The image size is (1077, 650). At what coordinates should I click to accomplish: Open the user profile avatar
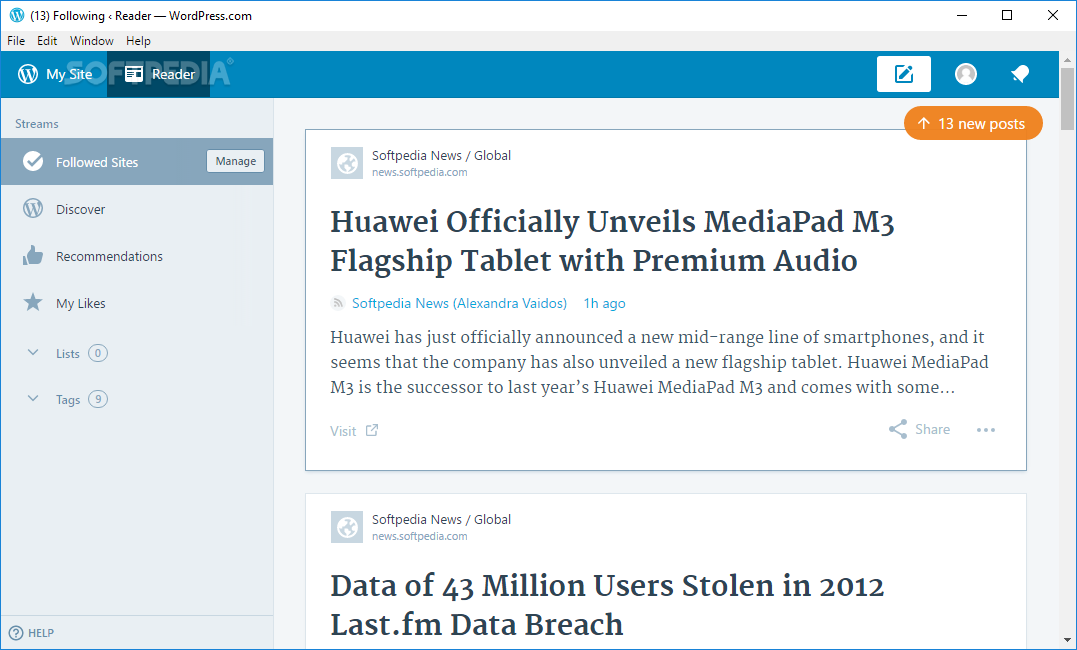(966, 74)
